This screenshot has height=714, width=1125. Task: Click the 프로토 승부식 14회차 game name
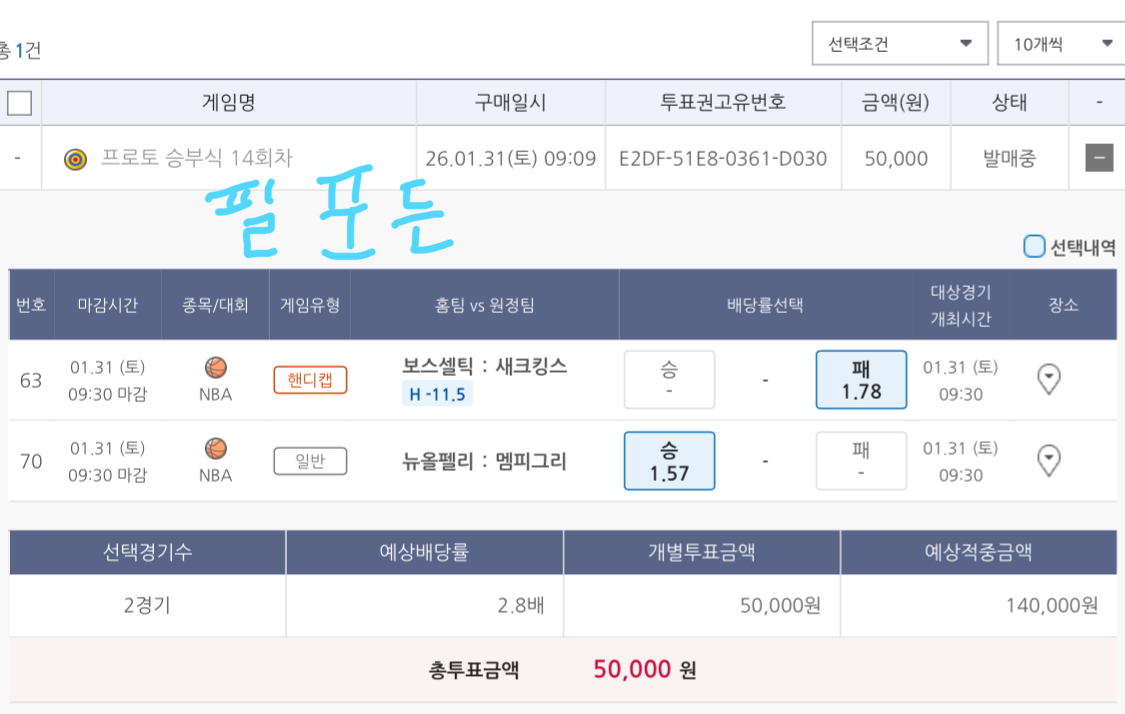click(197, 159)
